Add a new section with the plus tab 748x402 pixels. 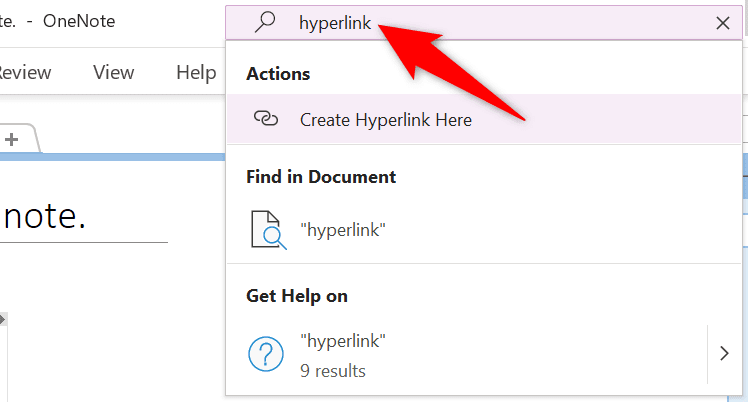(x=12, y=140)
